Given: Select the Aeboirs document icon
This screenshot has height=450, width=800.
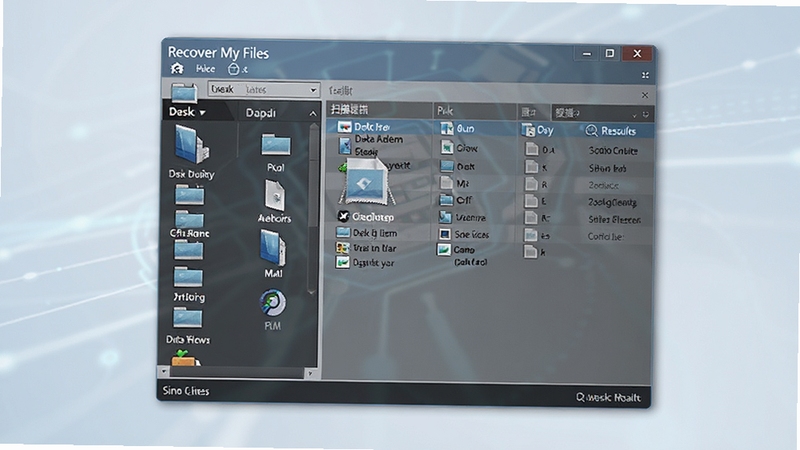Looking at the screenshot, I should click(x=274, y=195).
